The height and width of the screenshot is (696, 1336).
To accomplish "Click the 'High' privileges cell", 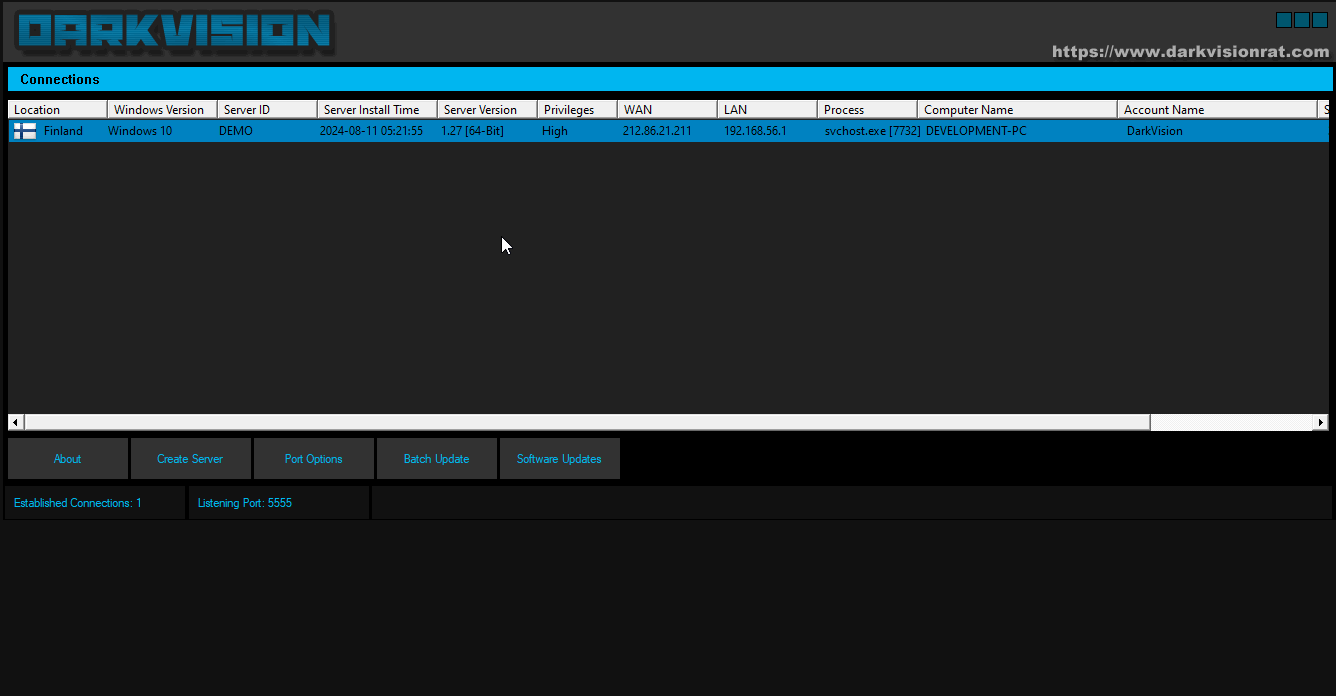I will pyautogui.click(x=555, y=131).
